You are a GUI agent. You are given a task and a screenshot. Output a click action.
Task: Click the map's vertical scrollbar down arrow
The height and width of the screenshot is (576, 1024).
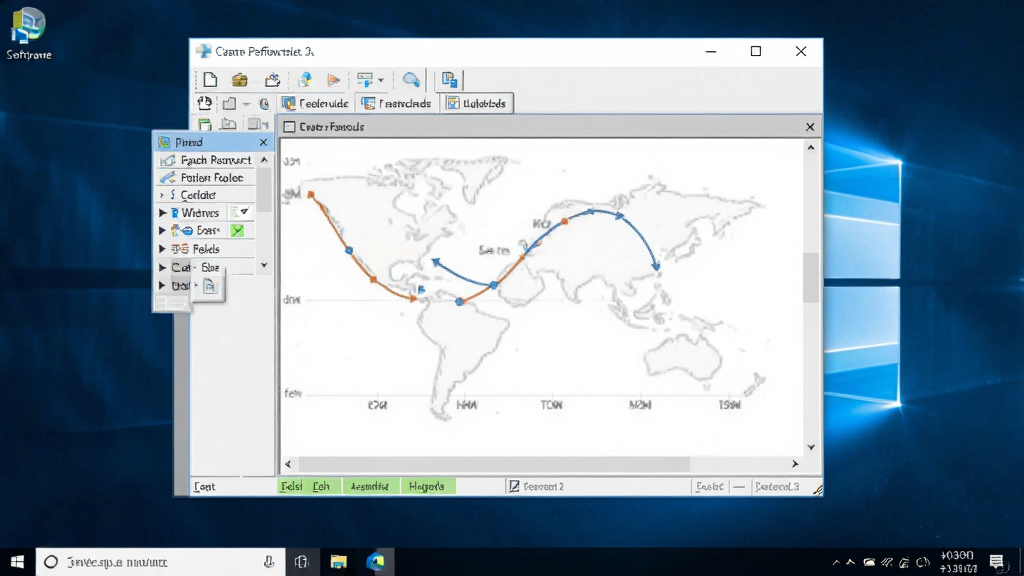tap(811, 447)
